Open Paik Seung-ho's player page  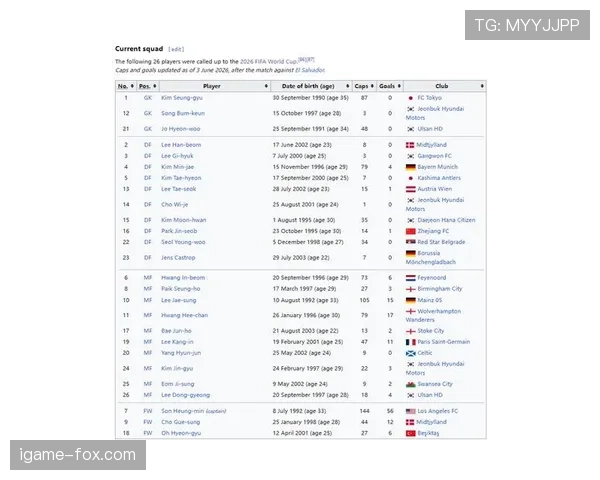point(181,289)
